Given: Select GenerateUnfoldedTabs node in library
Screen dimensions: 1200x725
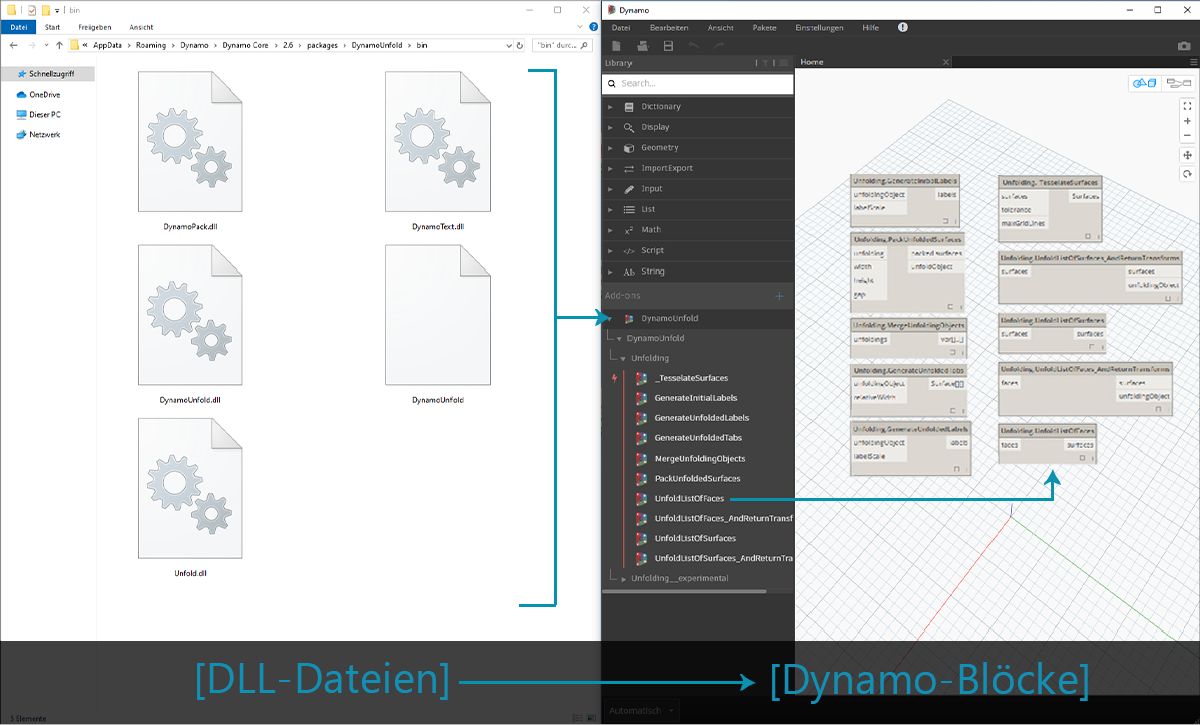Looking at the screenshot, I should [698, 438].
